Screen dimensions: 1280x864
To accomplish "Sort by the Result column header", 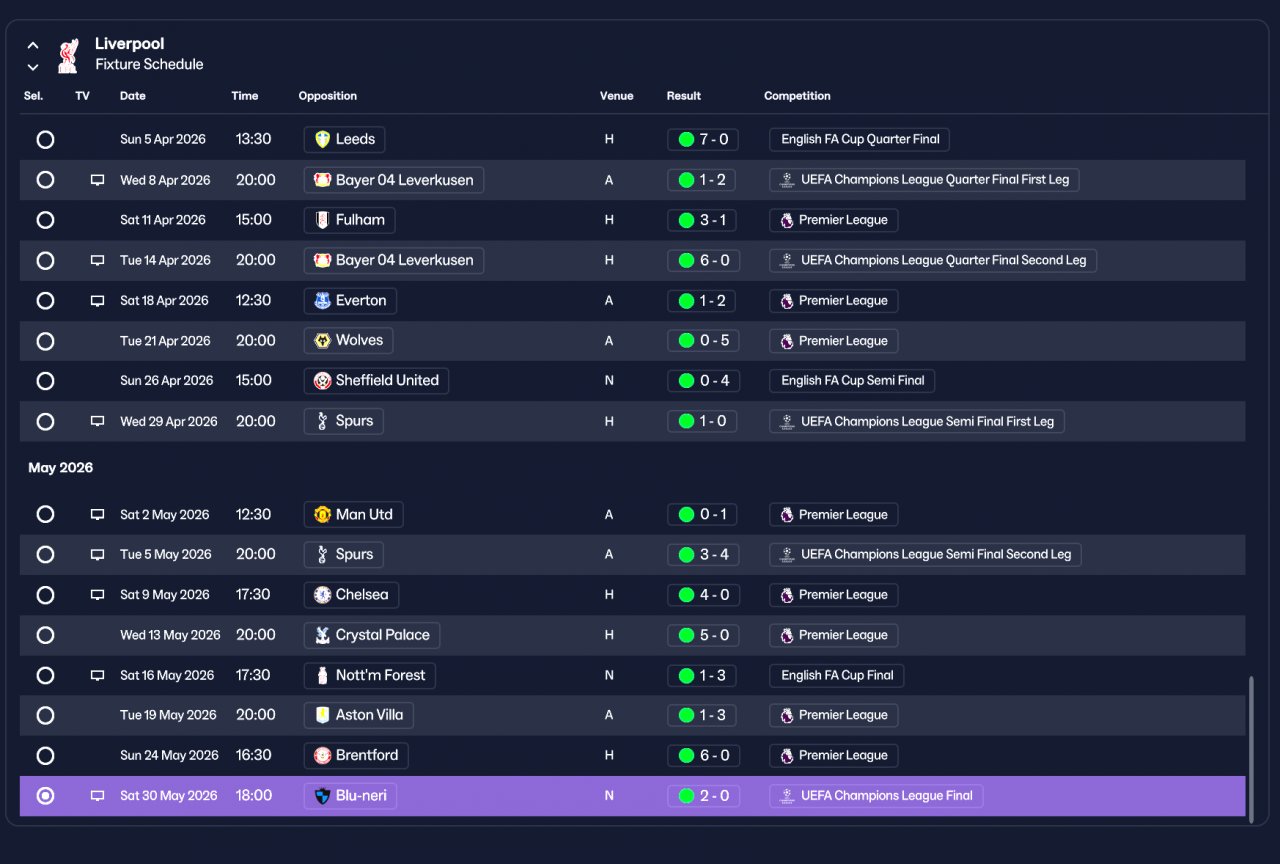I will point(684,96).
